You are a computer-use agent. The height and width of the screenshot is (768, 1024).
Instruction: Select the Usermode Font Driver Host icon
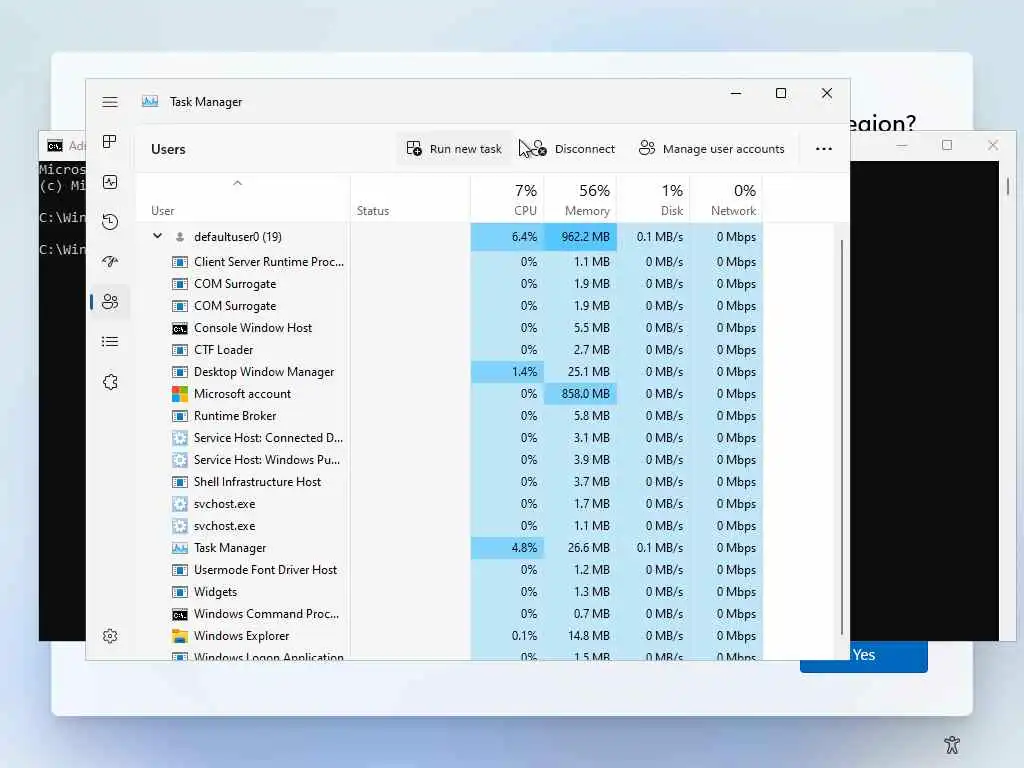[x=180, y=570]
